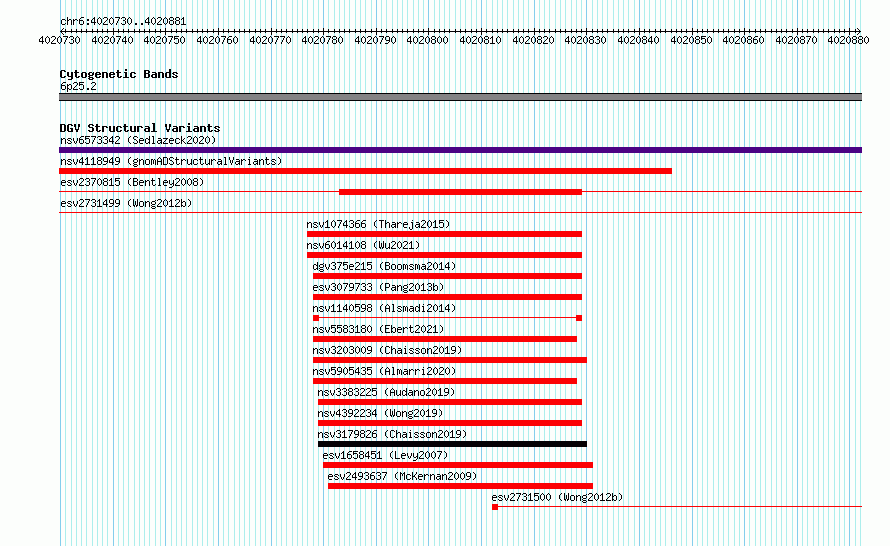The height and width of the screenshot is (546, 890).
Task: Click the small red esv2731500 start block
Action: (x=495, y=507)
